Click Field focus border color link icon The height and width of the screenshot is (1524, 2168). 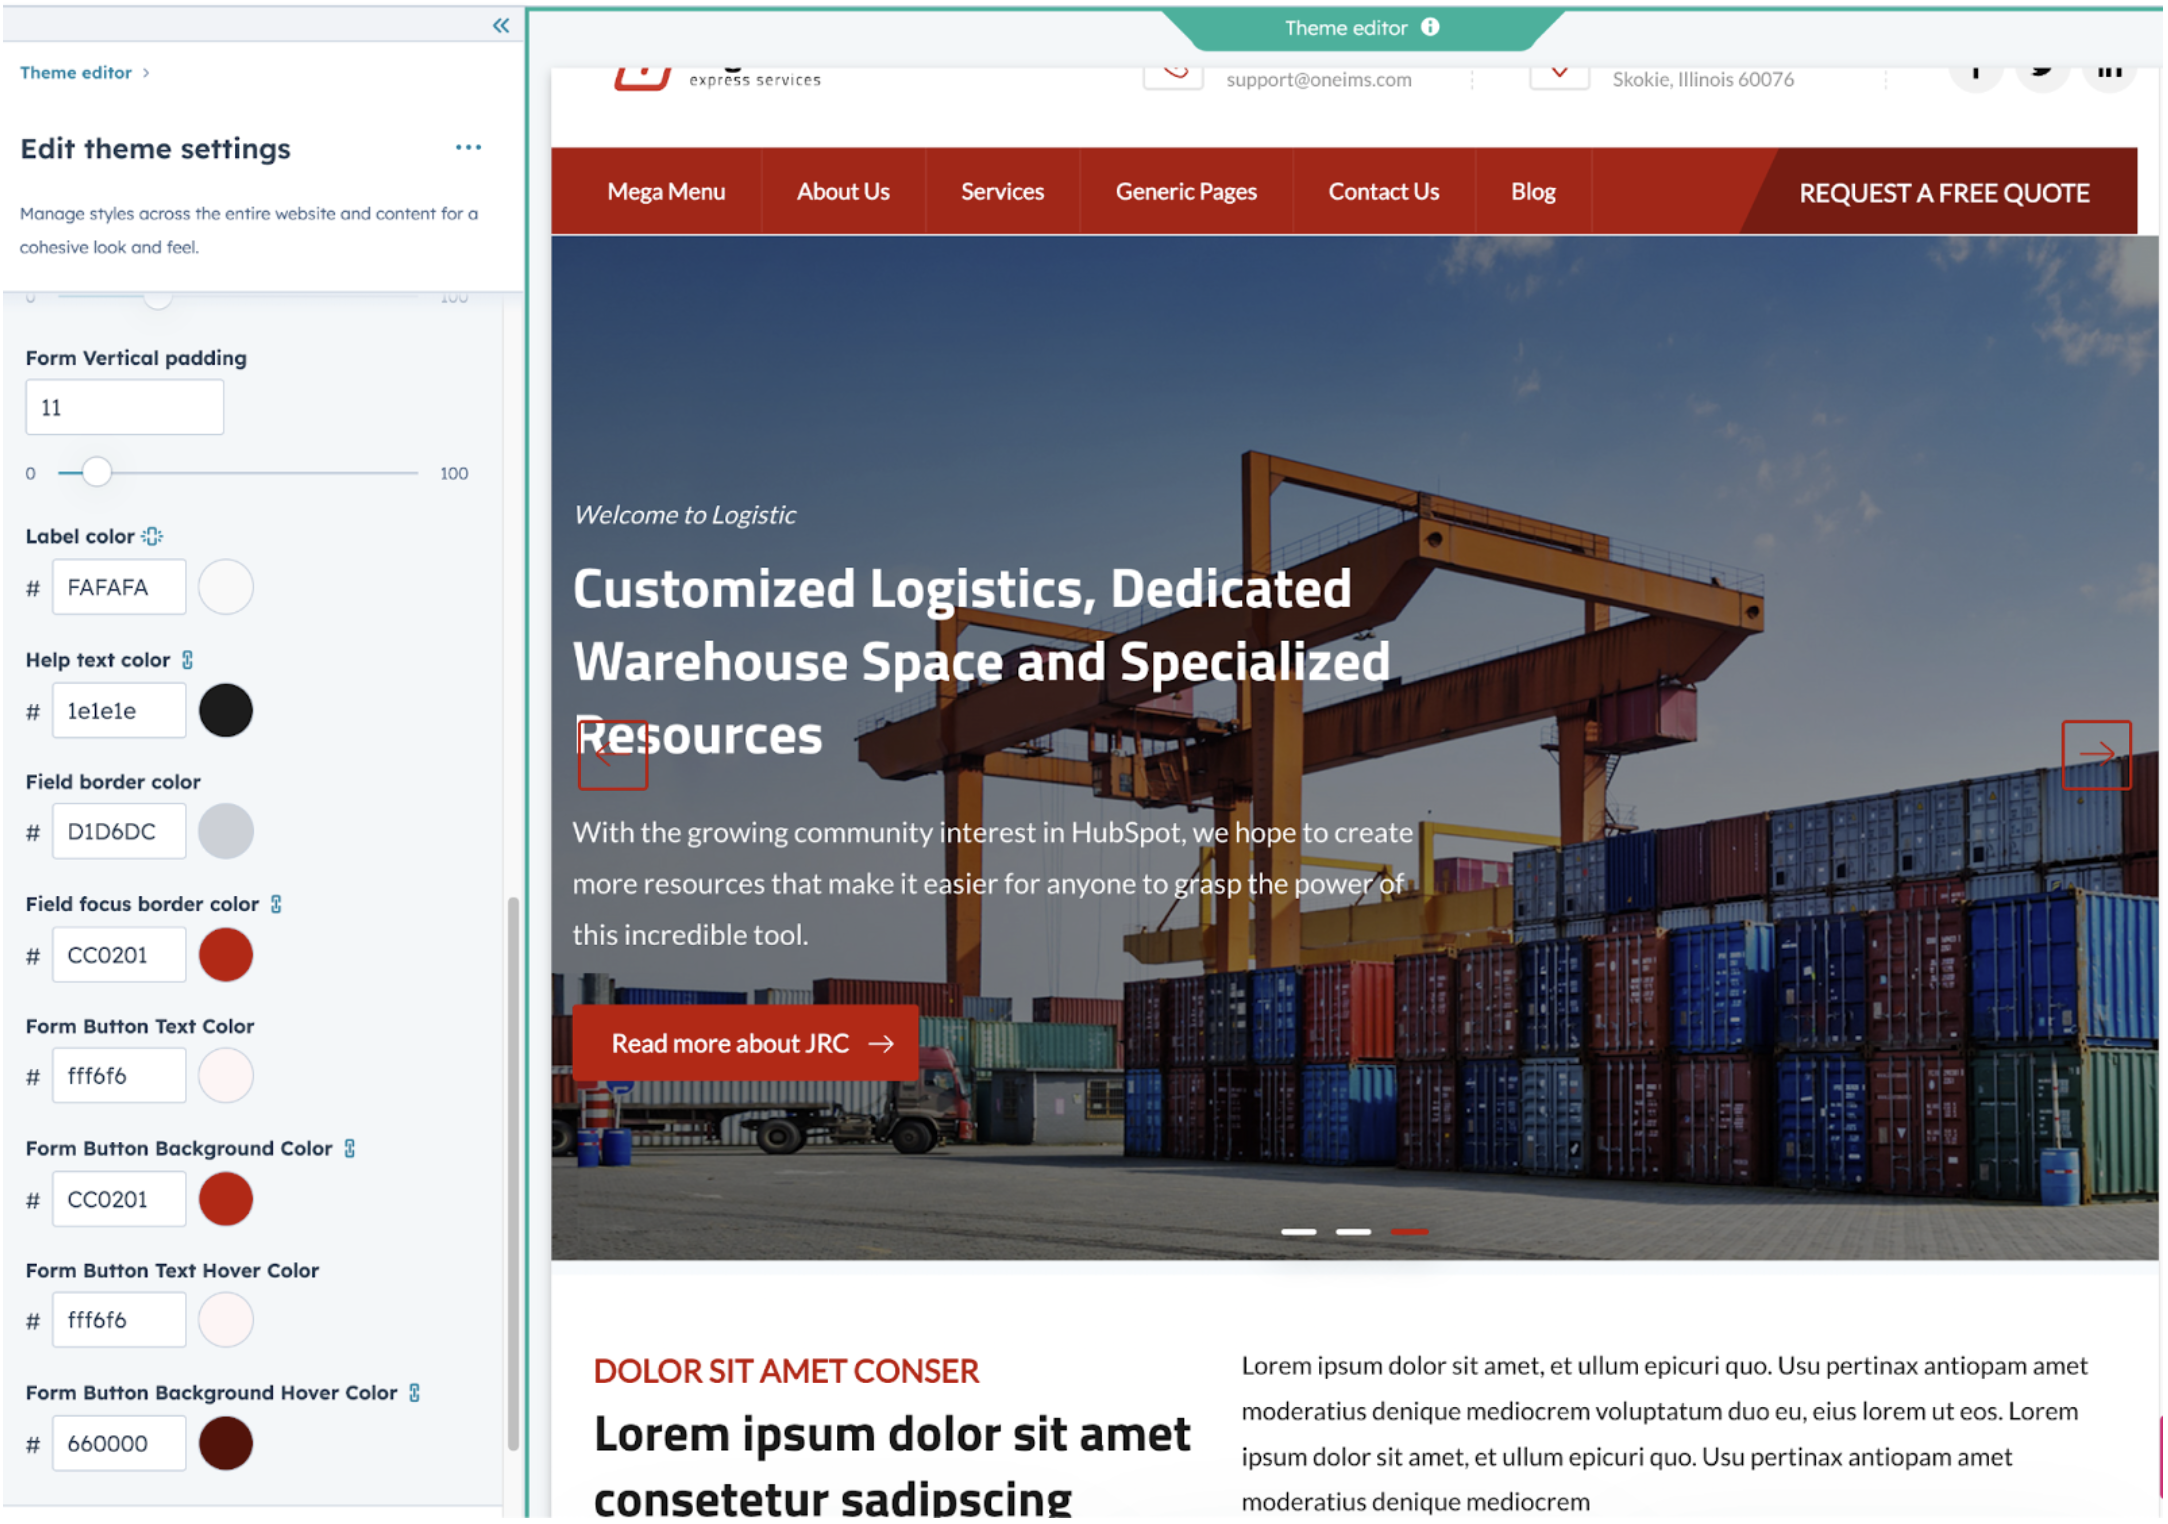pos(277,904)
